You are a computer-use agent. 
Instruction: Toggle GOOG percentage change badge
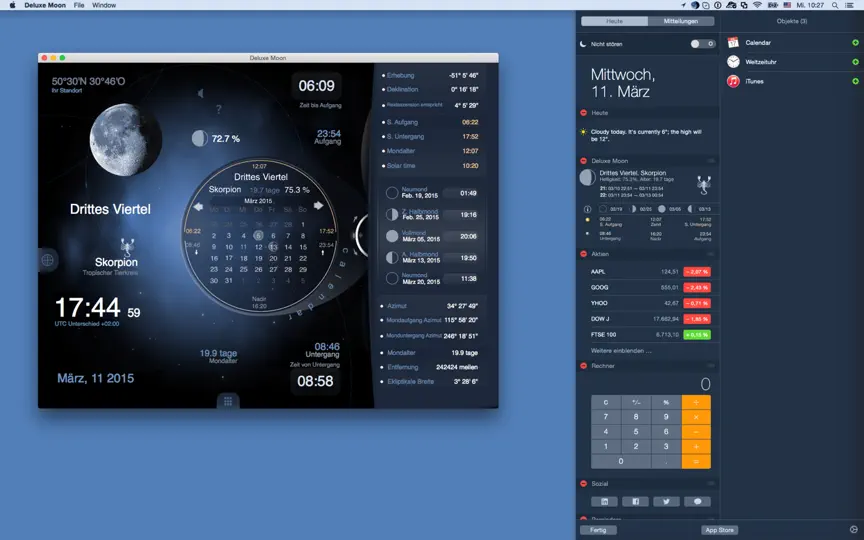(696, 288)
